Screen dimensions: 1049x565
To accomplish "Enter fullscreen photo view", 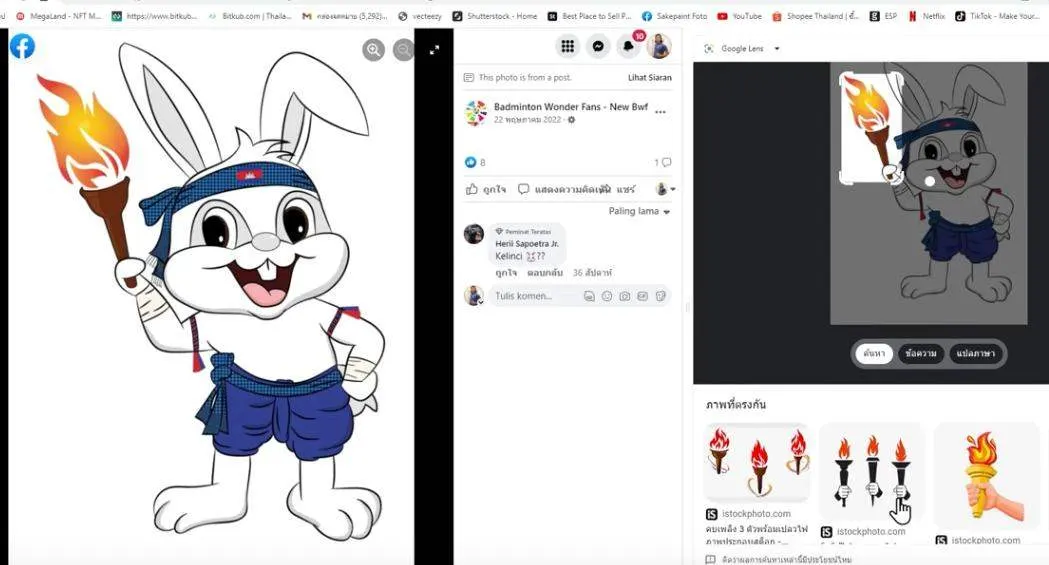I will tap(435, 49).
